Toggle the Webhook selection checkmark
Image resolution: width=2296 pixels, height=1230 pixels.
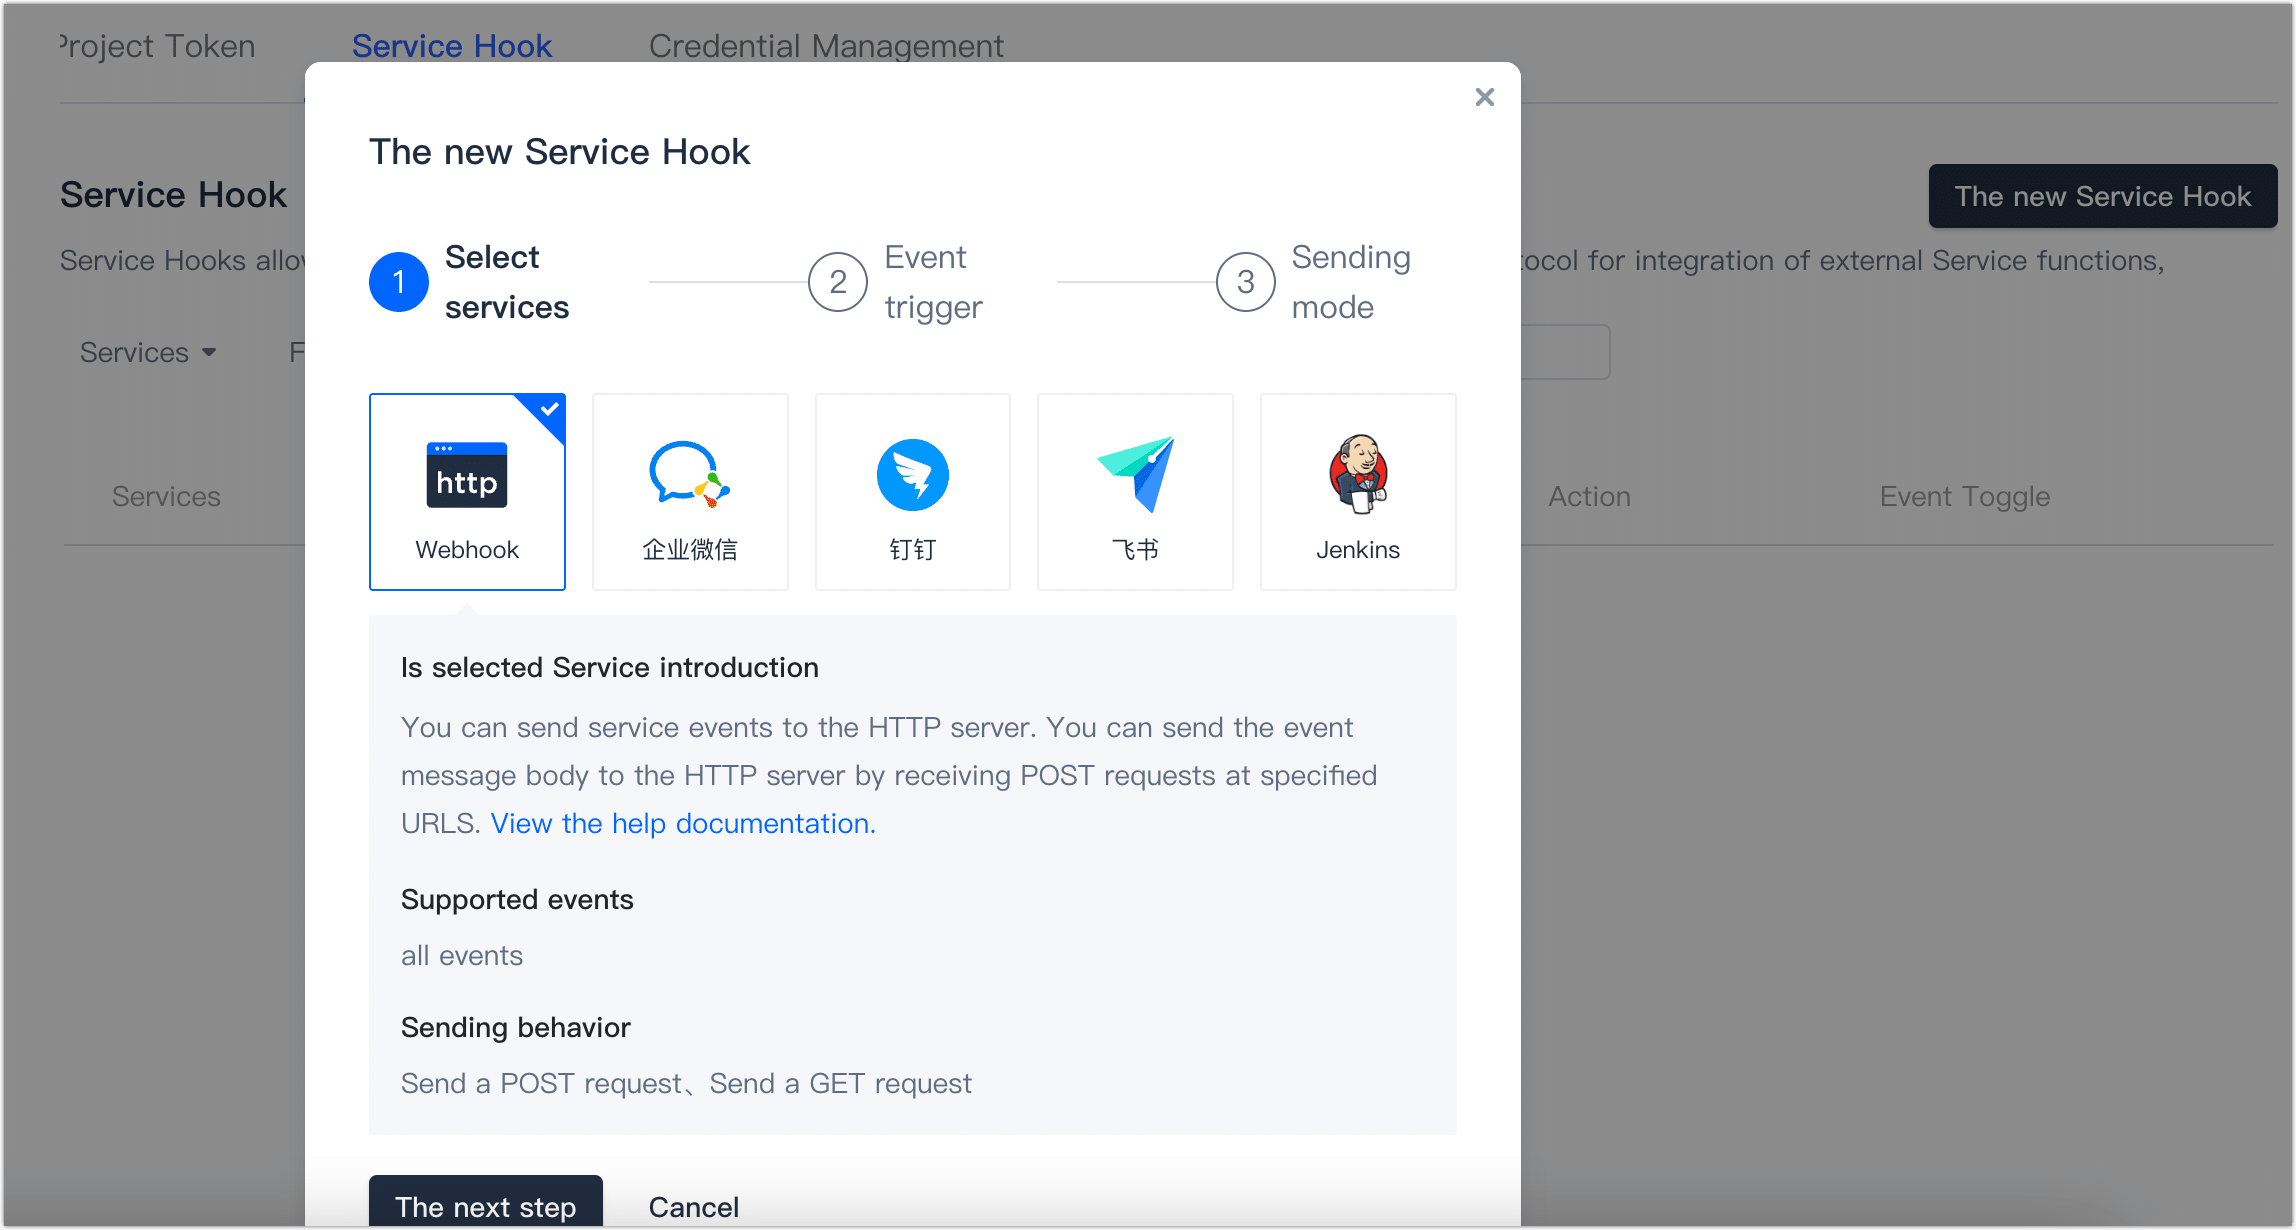pos(549,408)
